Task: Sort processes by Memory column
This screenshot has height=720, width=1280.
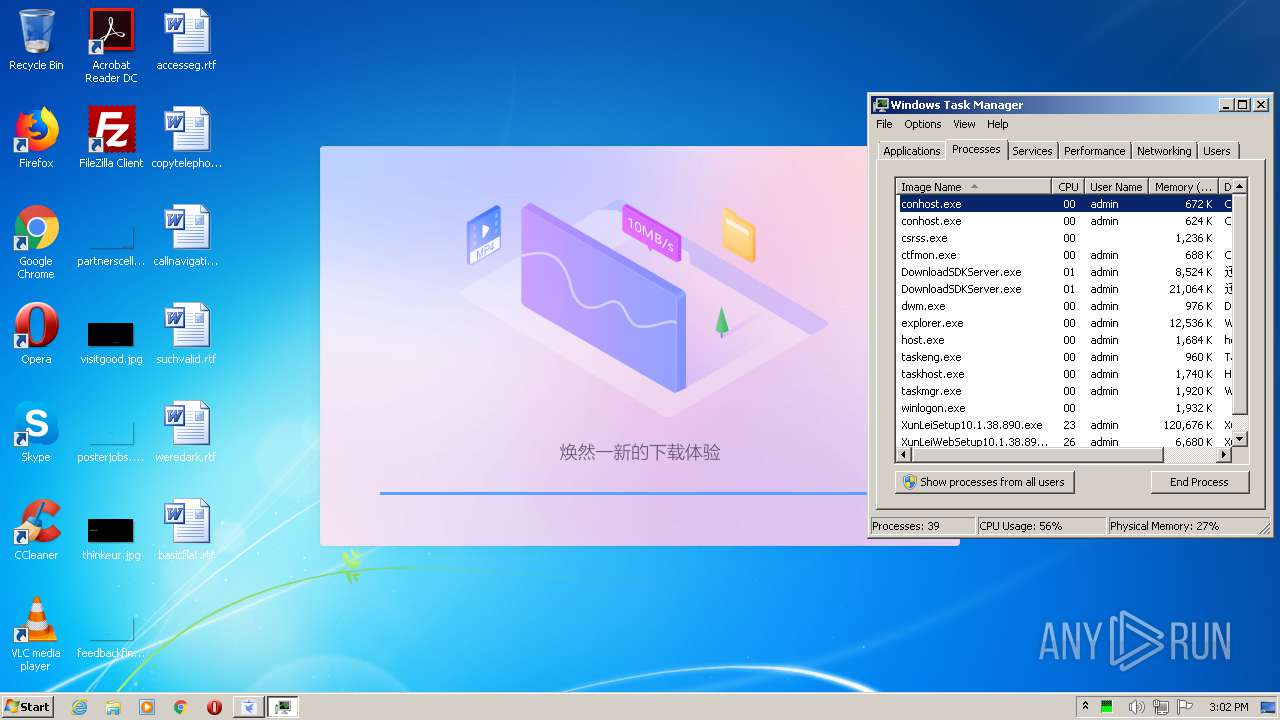Action: (1182, 186)
